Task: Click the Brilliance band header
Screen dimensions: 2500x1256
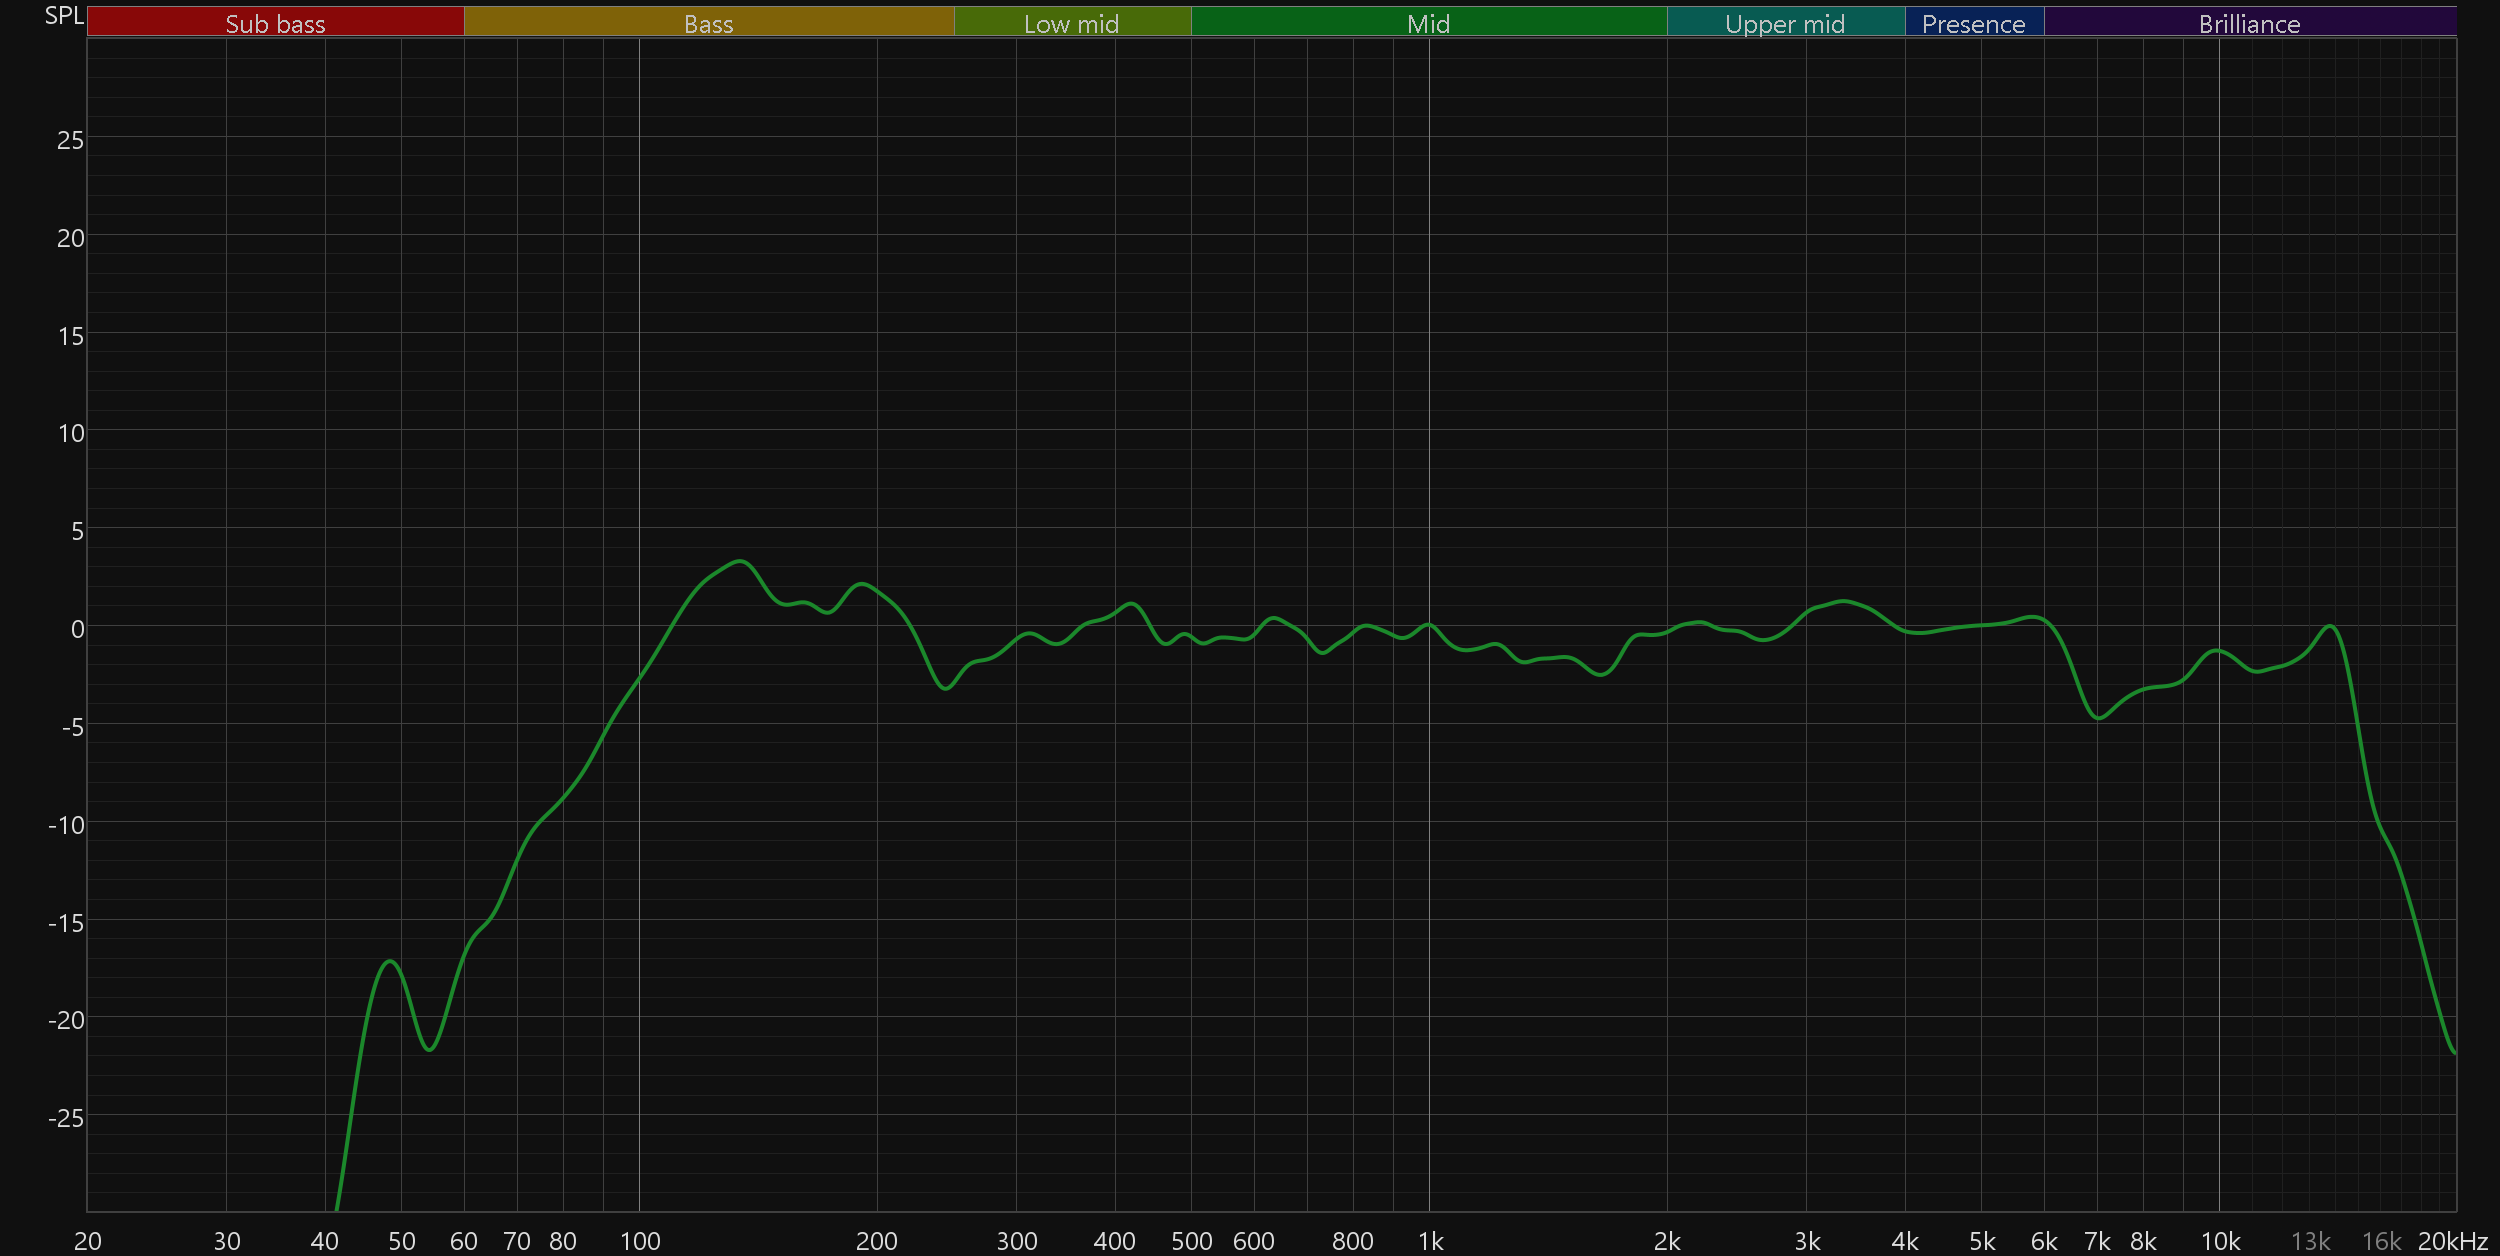Action: click(2249, 23)
